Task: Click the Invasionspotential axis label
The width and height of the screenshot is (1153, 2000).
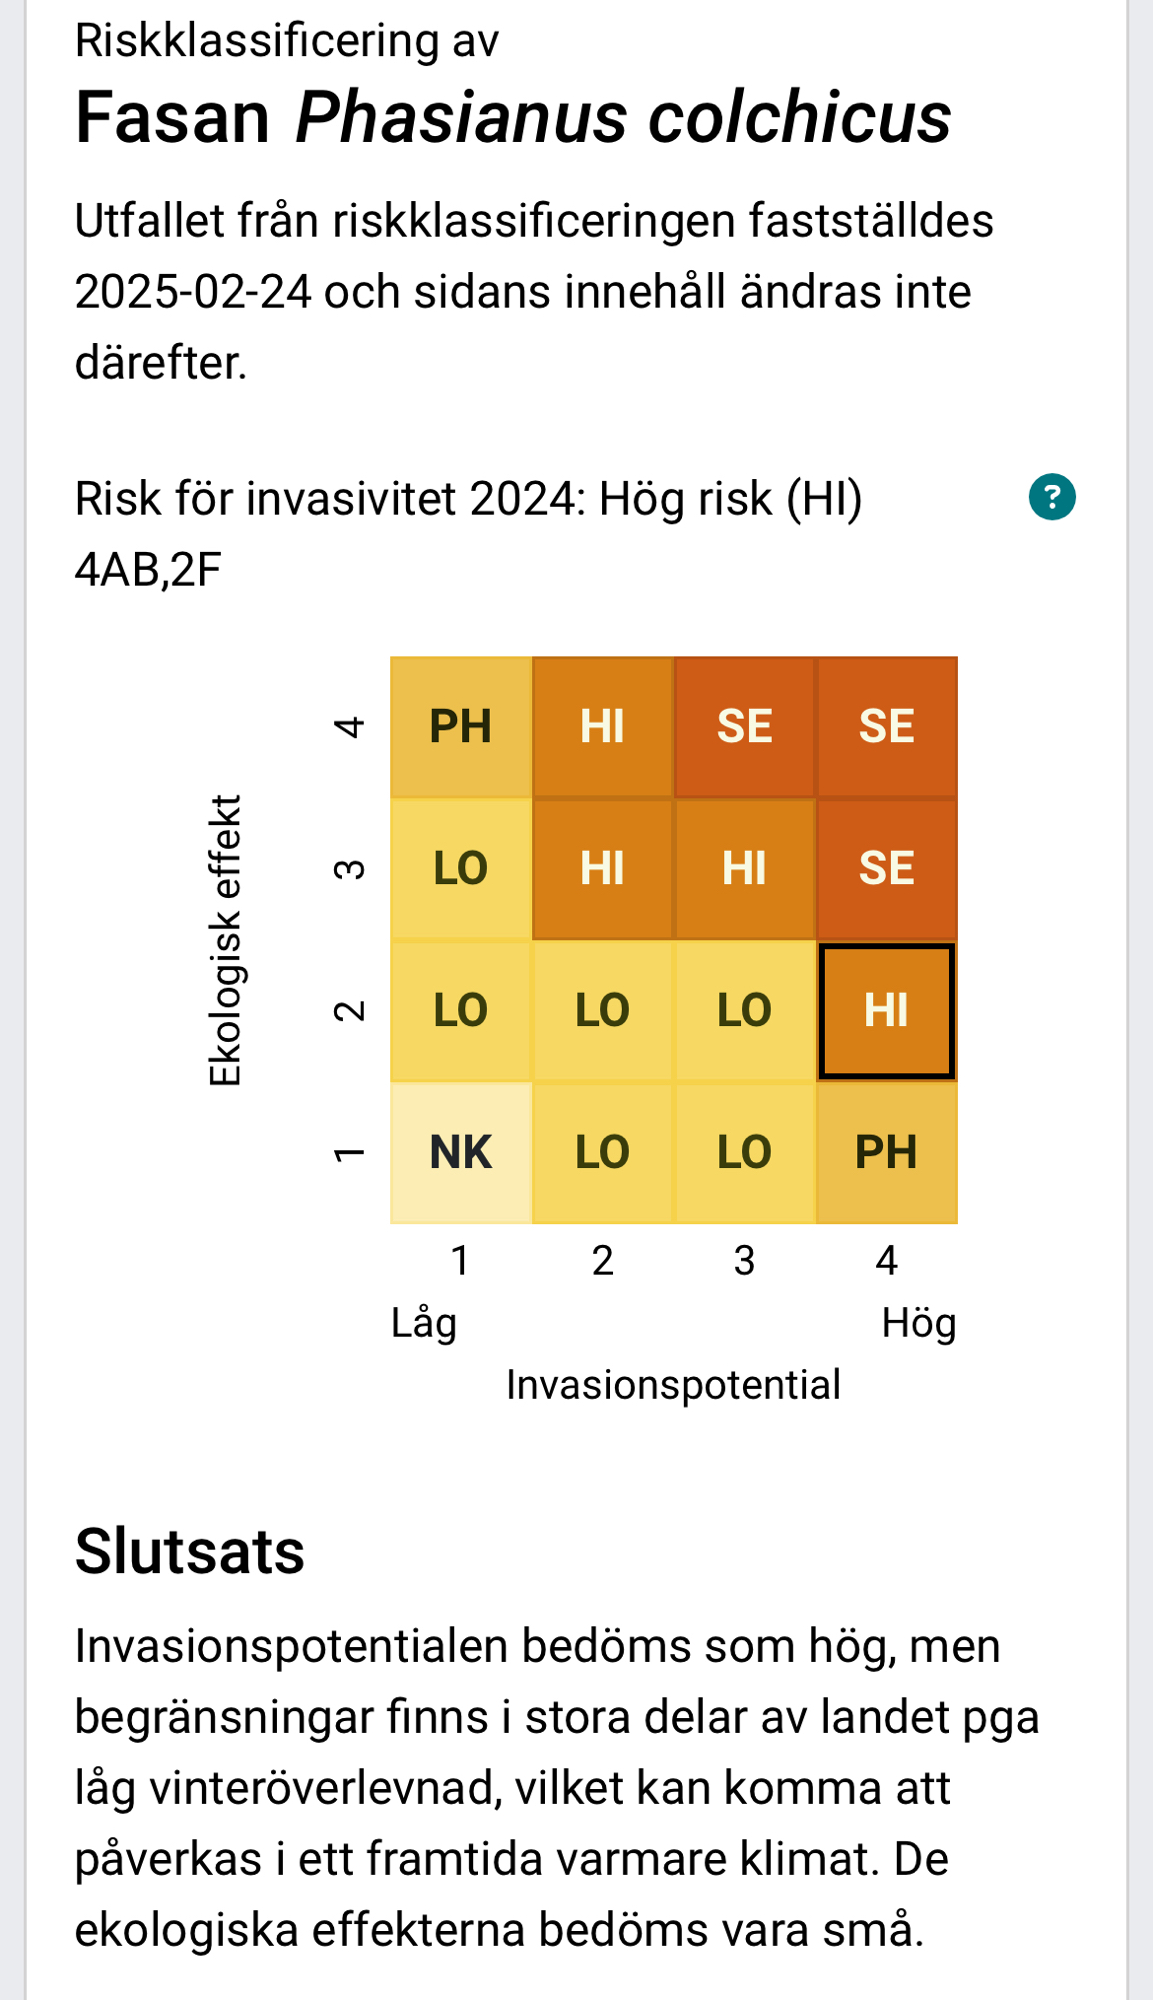Action: coord(673,1385)
